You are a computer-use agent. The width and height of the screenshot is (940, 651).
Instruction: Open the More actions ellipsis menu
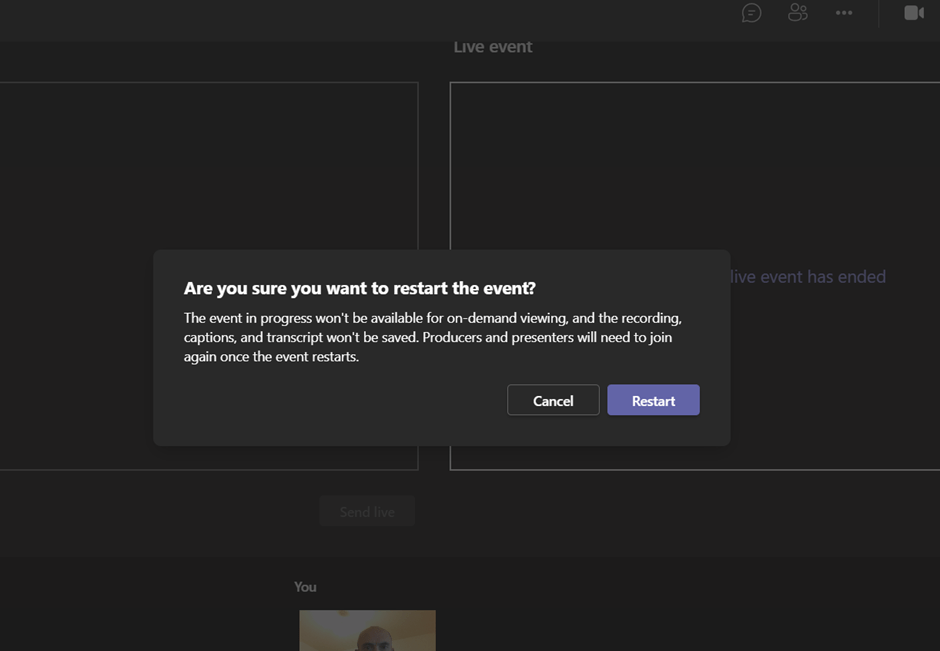tap(844, 13)
